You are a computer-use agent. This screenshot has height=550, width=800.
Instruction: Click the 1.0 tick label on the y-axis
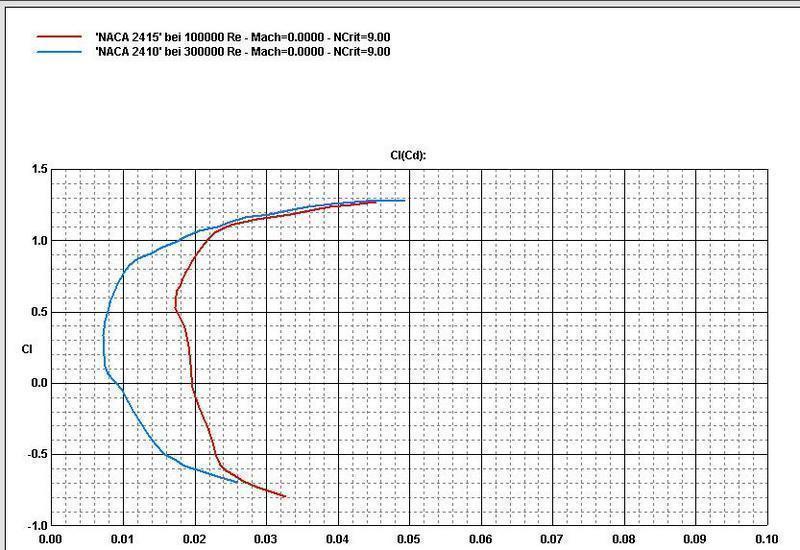(36, 241)
